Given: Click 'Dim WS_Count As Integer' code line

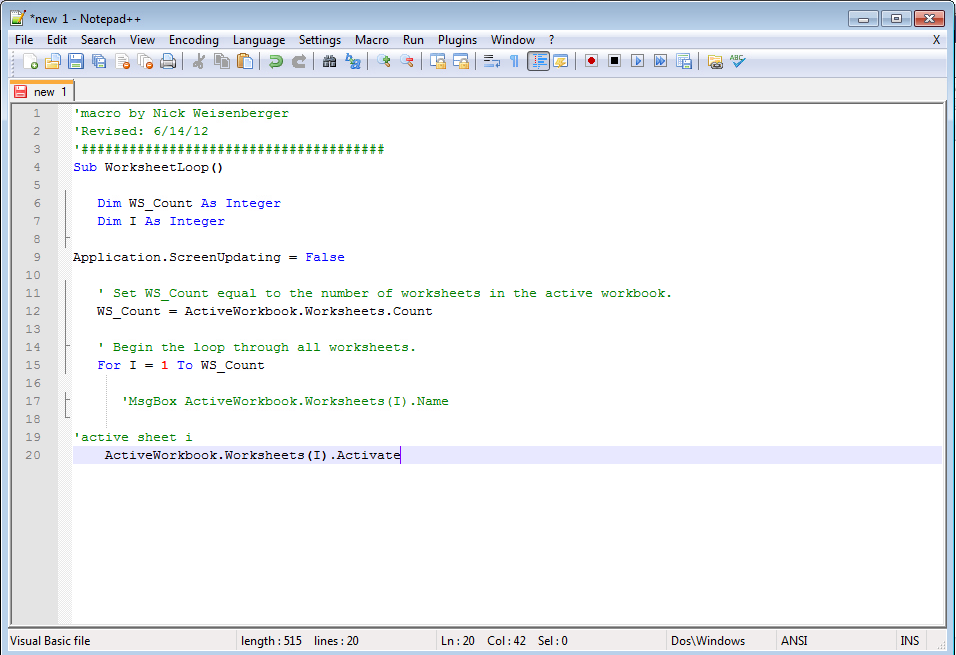Looking at the screenshot, I should [x=189, y=203].
